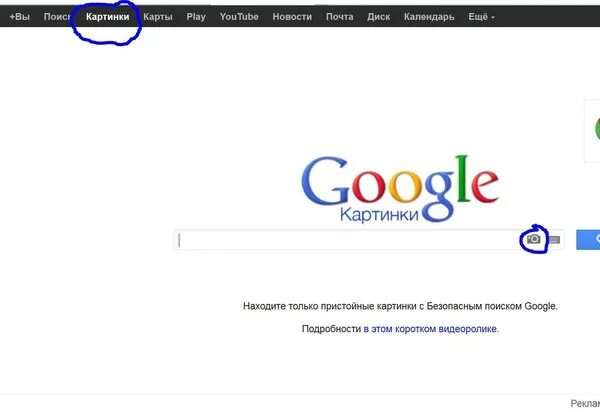Open Диск from the top bar
600x412 pixels.
(x=378, y=17)
